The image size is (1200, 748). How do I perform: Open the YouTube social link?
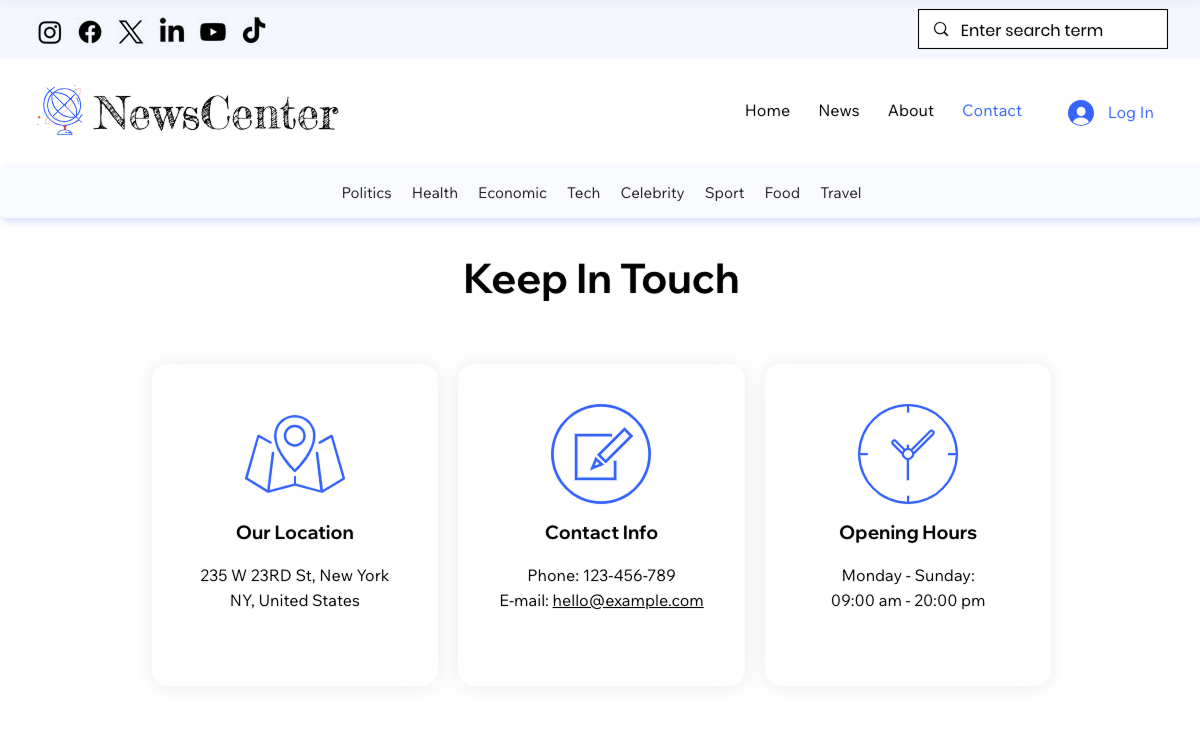pyautogui.click(x=213, y=32)
